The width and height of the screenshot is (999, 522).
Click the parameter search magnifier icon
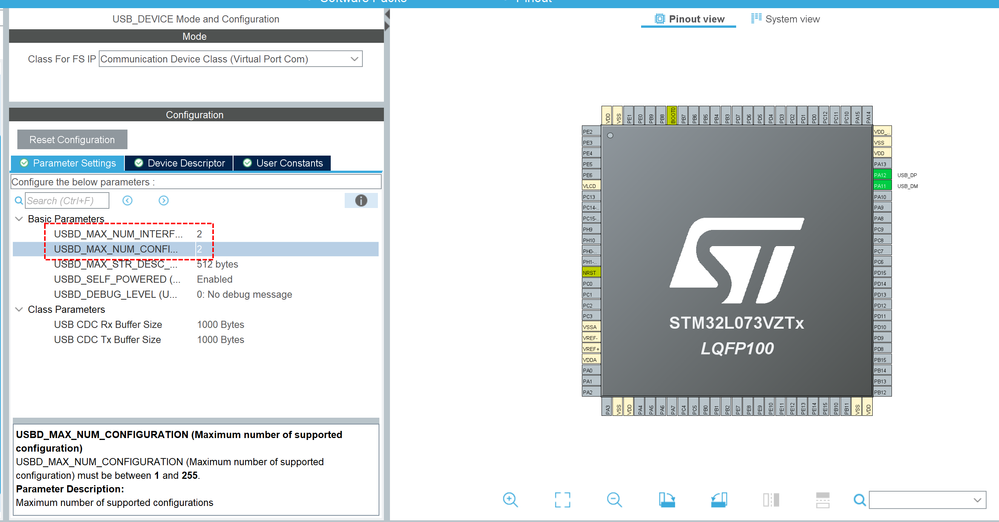click(18, 201)
